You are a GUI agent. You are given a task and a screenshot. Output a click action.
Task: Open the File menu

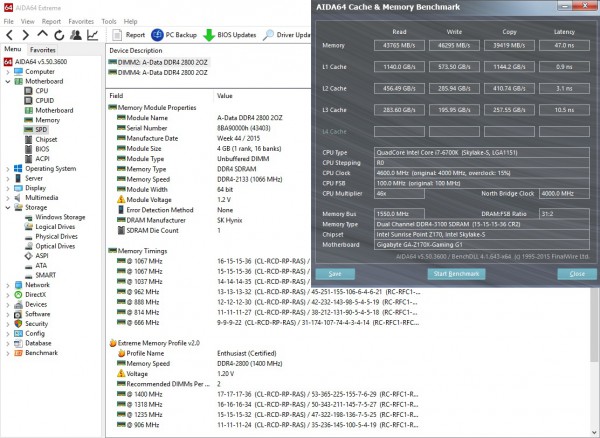click(8, 21)
